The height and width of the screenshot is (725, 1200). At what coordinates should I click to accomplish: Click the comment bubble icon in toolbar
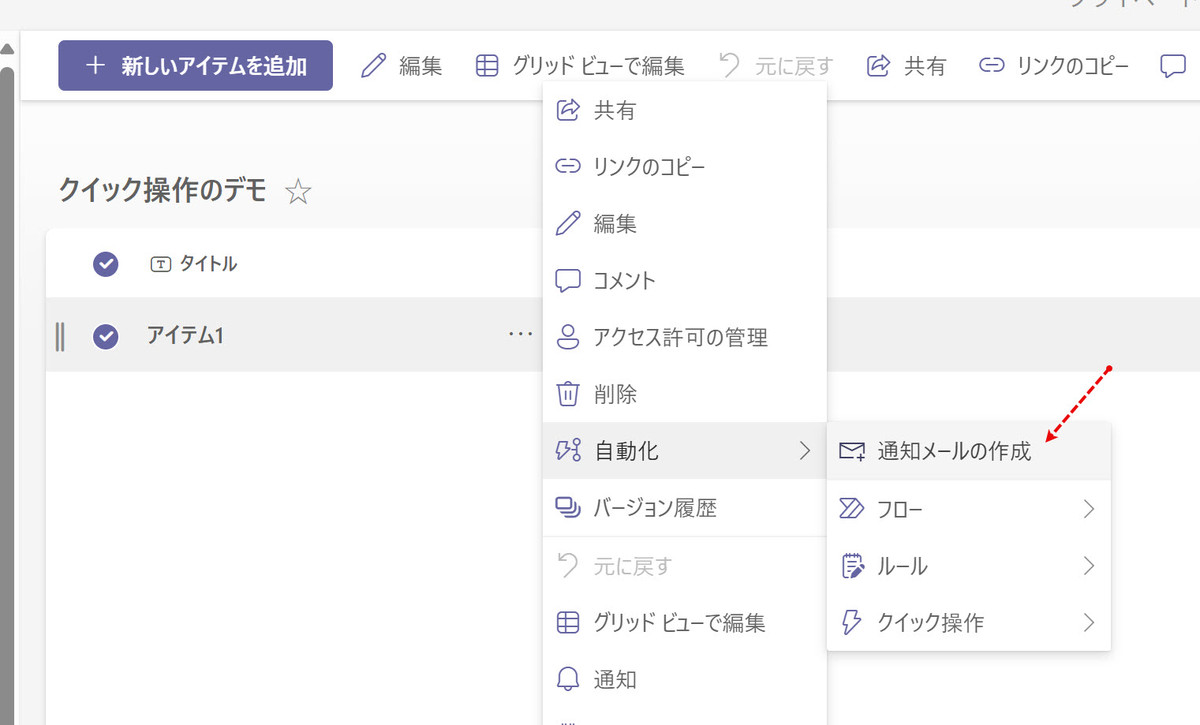tap(1173, 67)
